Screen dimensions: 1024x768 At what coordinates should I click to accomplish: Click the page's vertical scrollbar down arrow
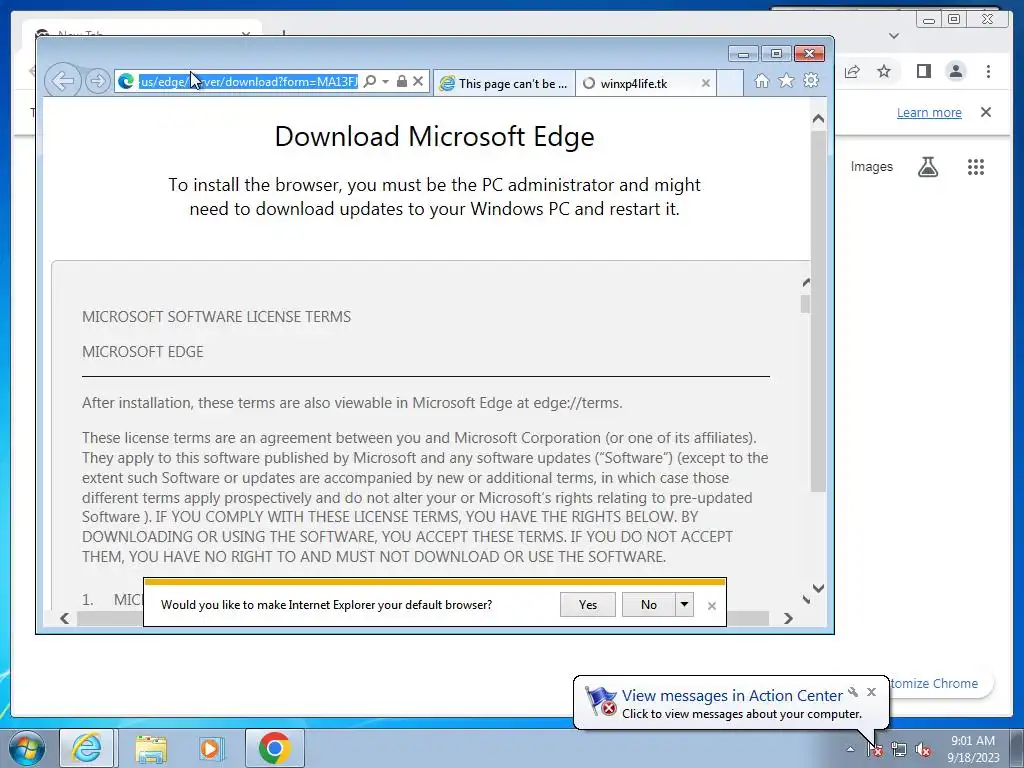pos(818,588)
